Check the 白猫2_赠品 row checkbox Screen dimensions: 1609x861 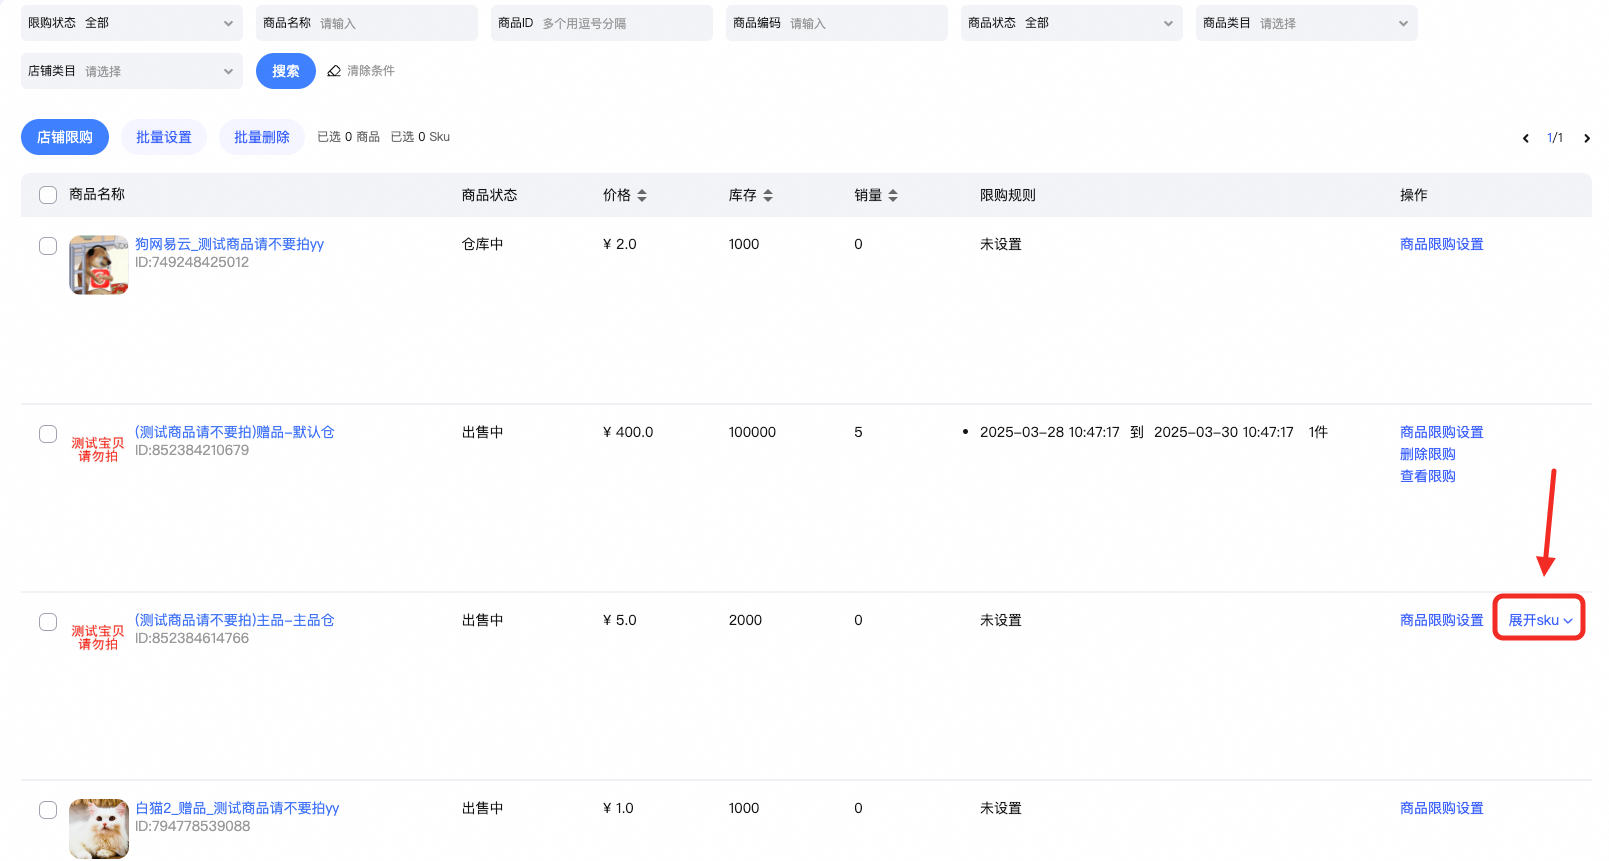(48, 810)
